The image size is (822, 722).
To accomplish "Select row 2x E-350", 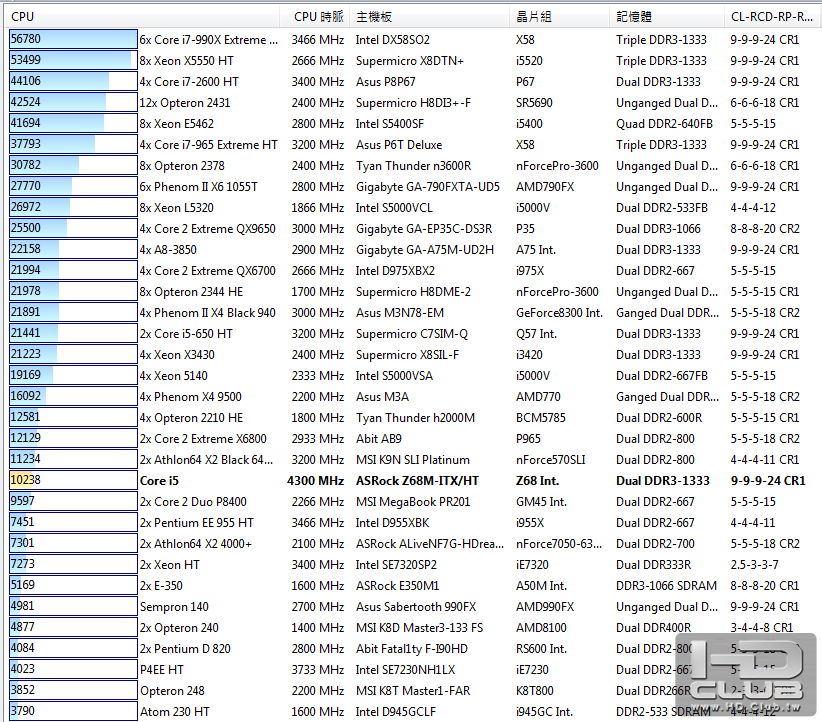I will [414, 585].
